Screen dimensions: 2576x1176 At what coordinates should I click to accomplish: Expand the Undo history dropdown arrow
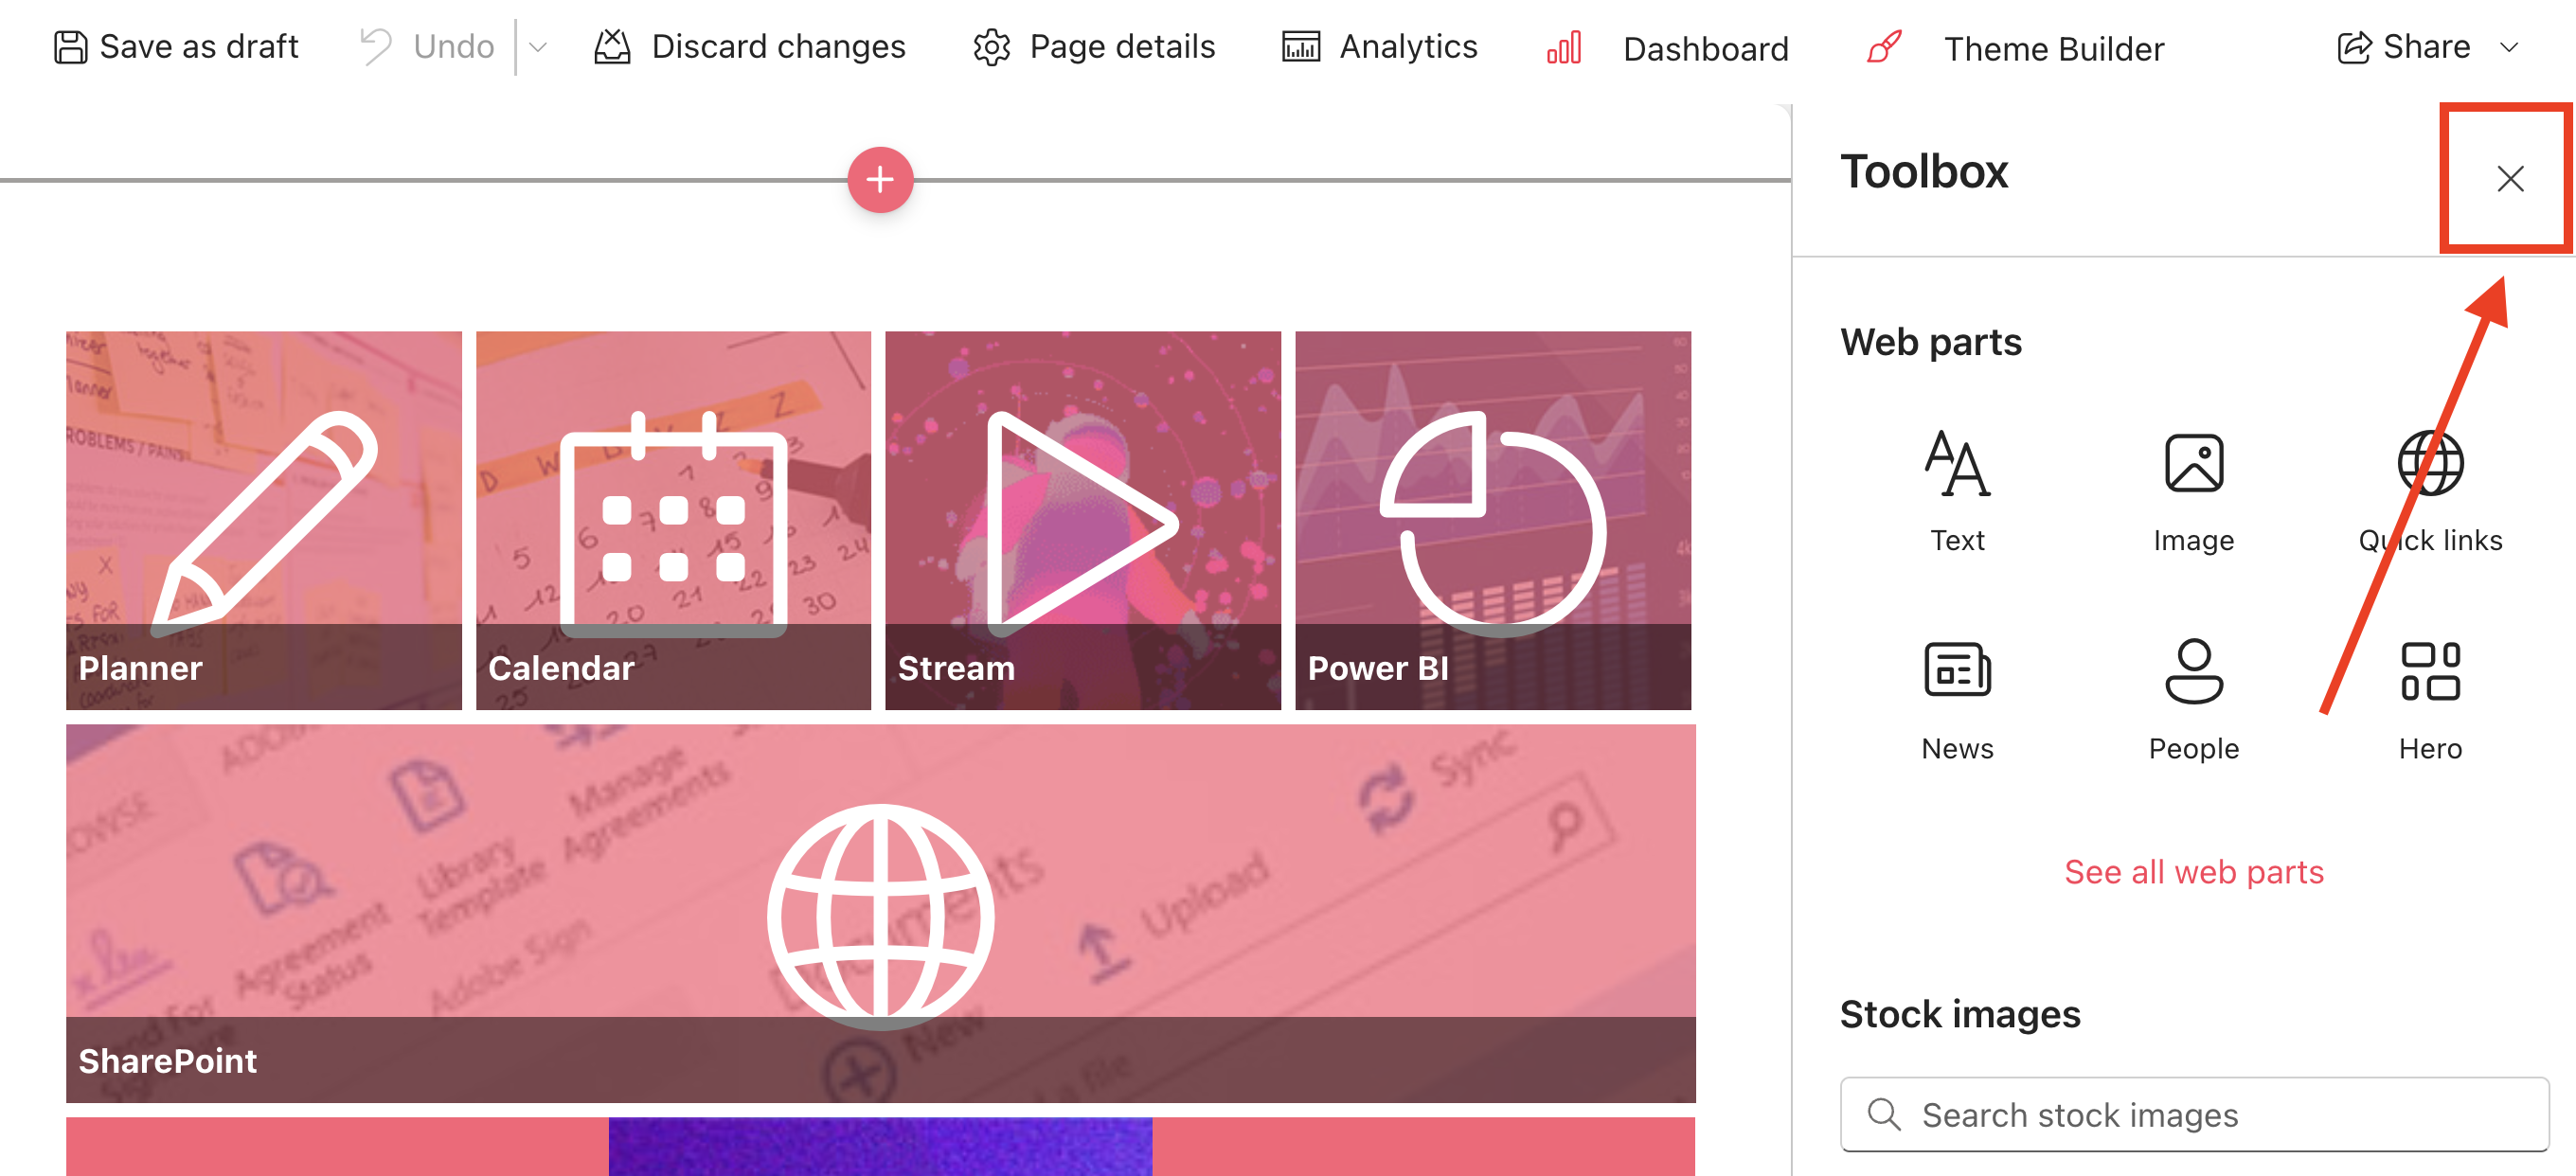click(x=538, y=47)
